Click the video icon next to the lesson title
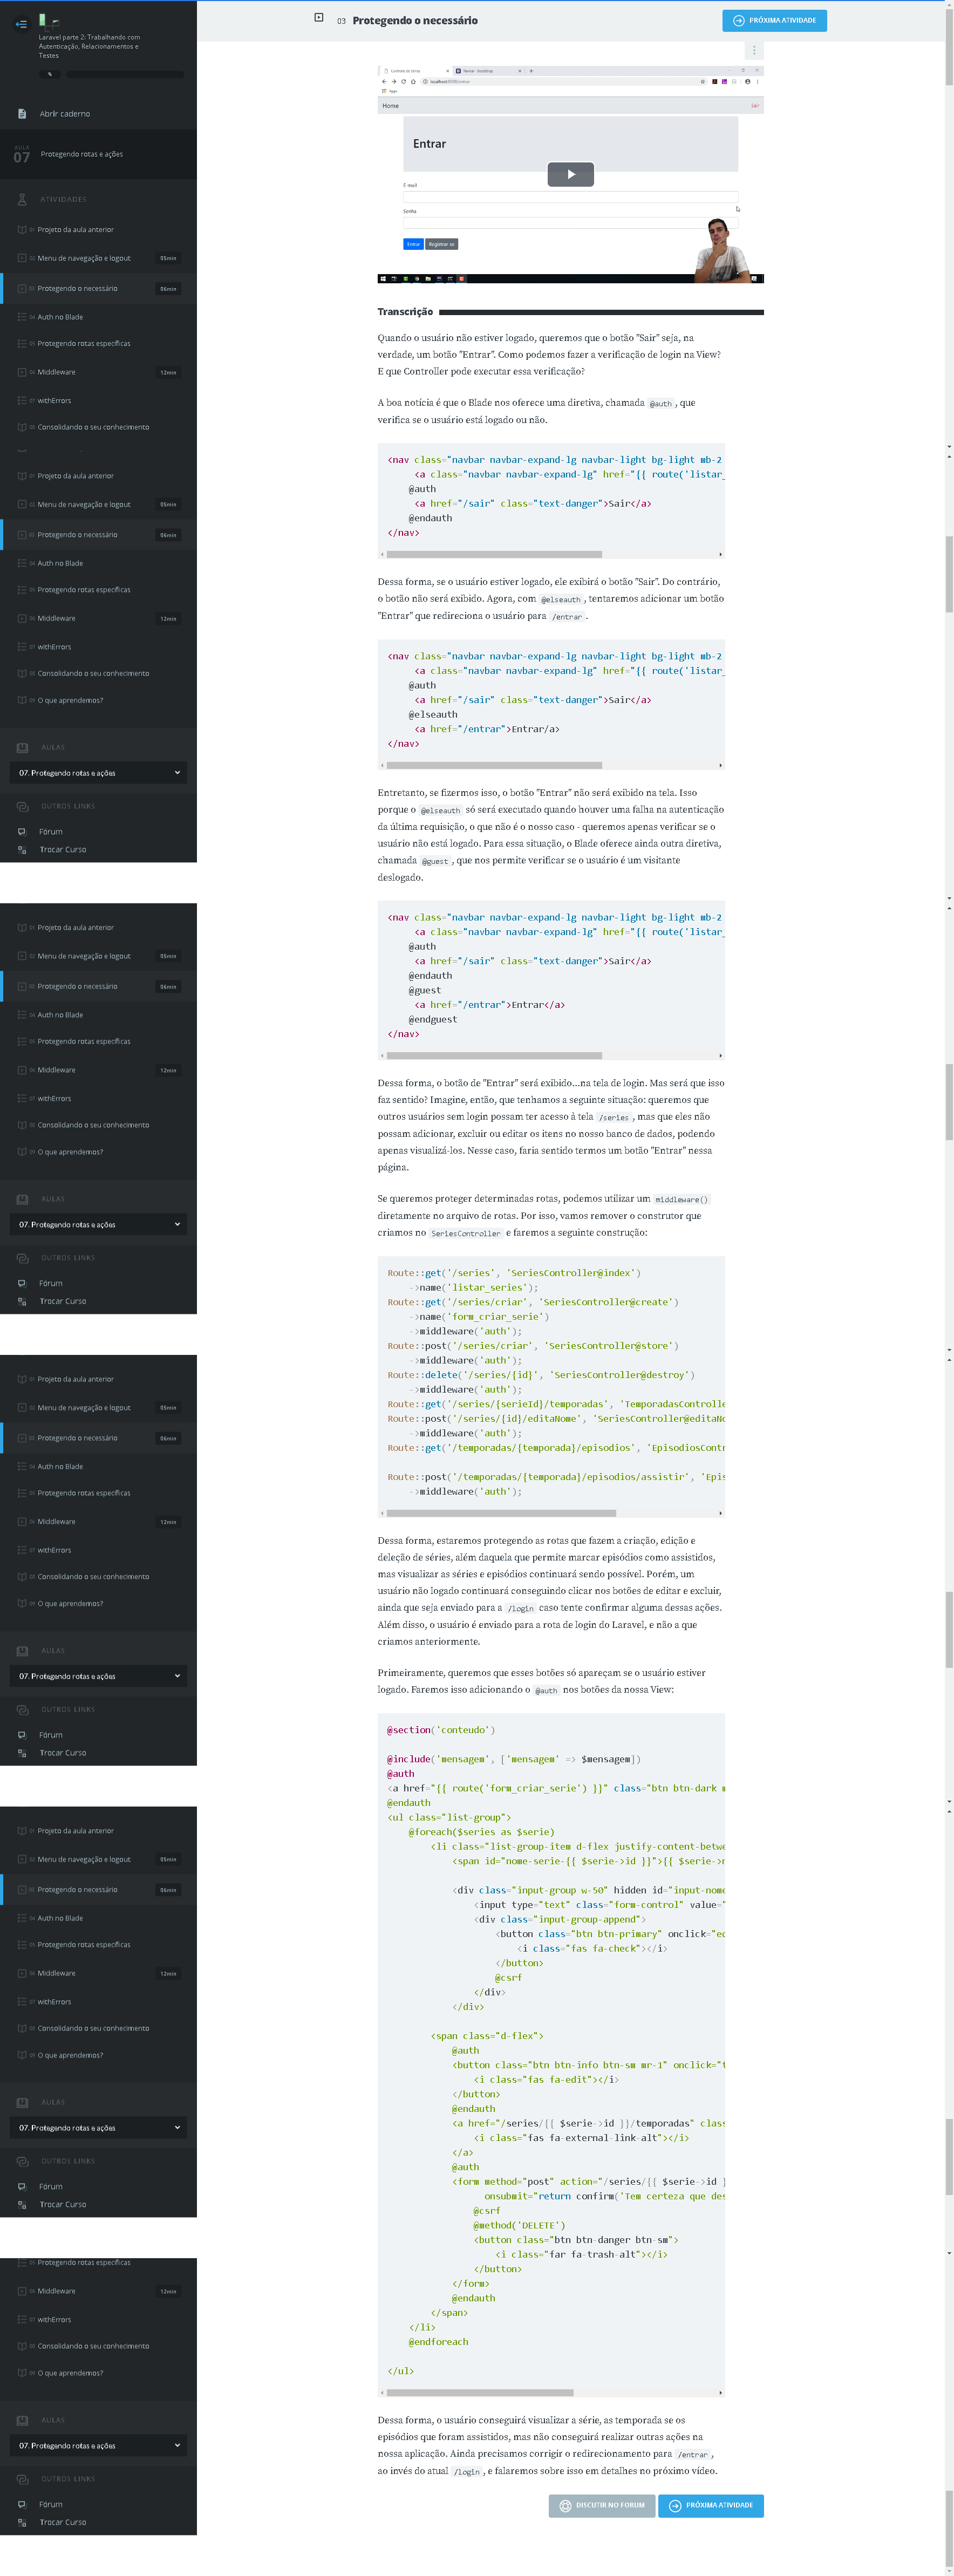954x2576 pixels. tap(319, 18)
